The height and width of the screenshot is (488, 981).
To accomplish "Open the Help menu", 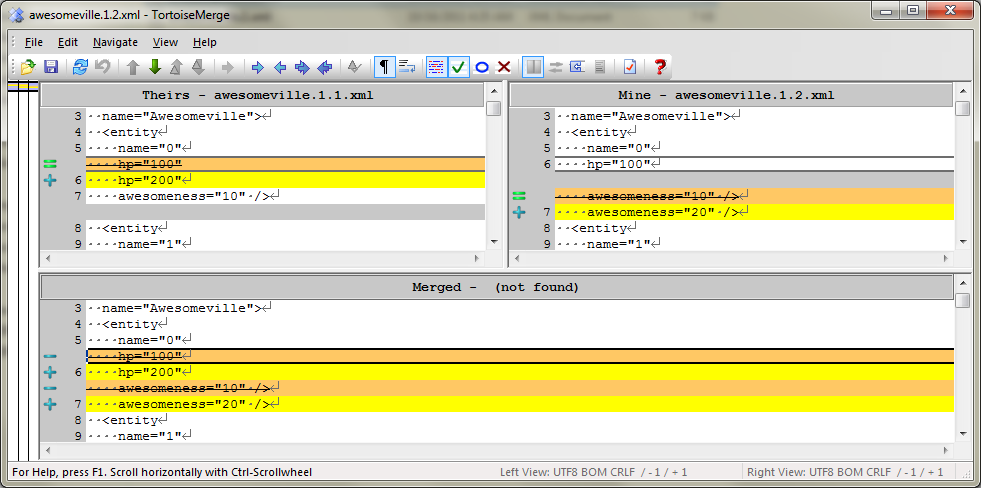I will pyautogui.click(x=205, y=43).
